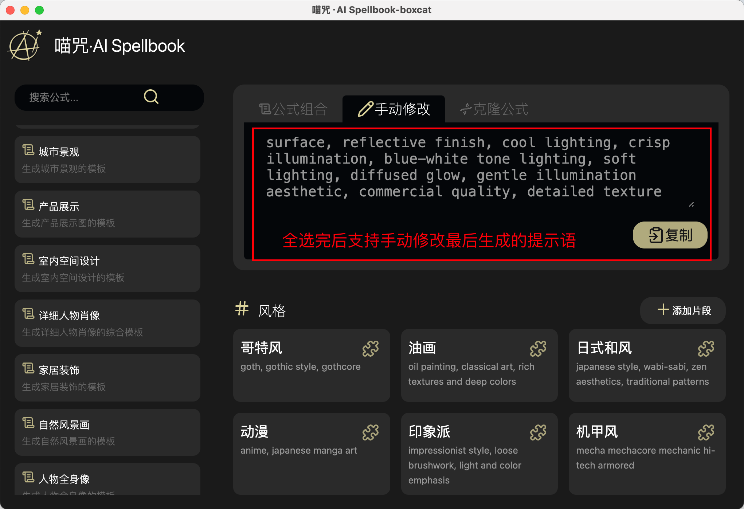This screenshot has width=744, height=510.
Task: Select the 人物全身像 formula
Action: (107, 479)
